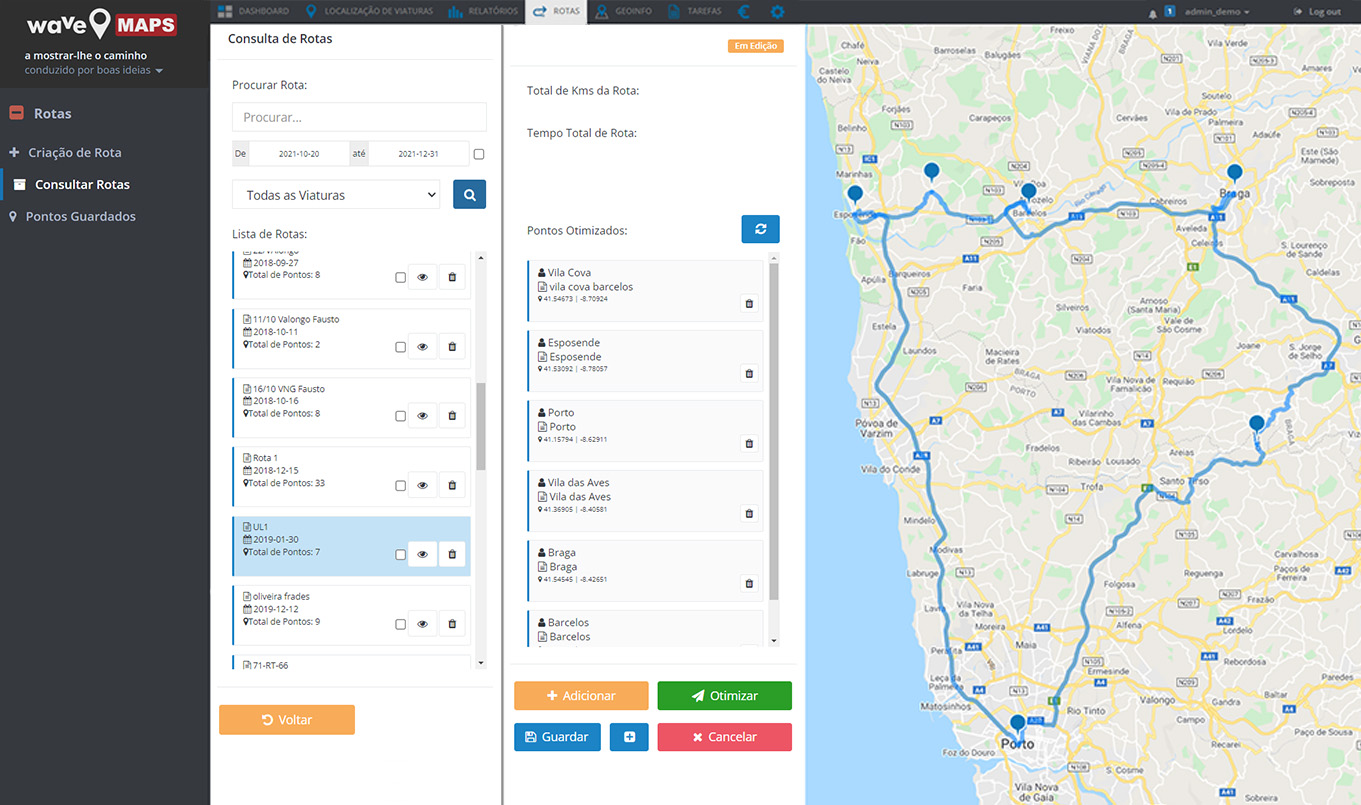Expand the admin_demo user menu

coord(1216,12)
